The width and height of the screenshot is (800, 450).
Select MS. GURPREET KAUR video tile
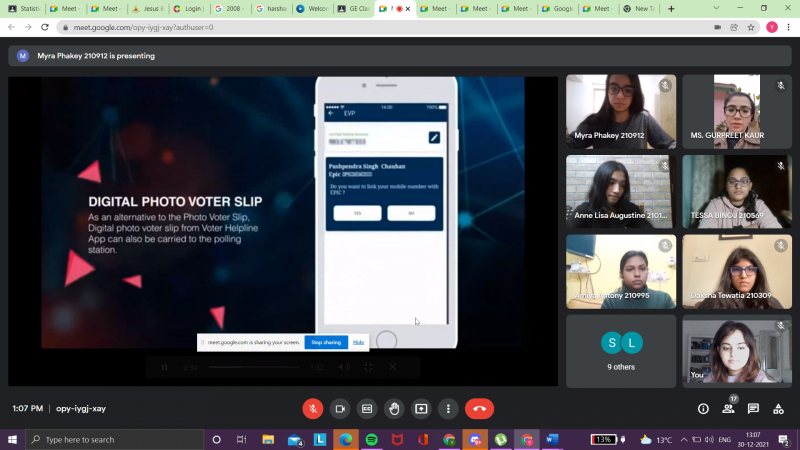pyautogui.click(x=737, y=112)
